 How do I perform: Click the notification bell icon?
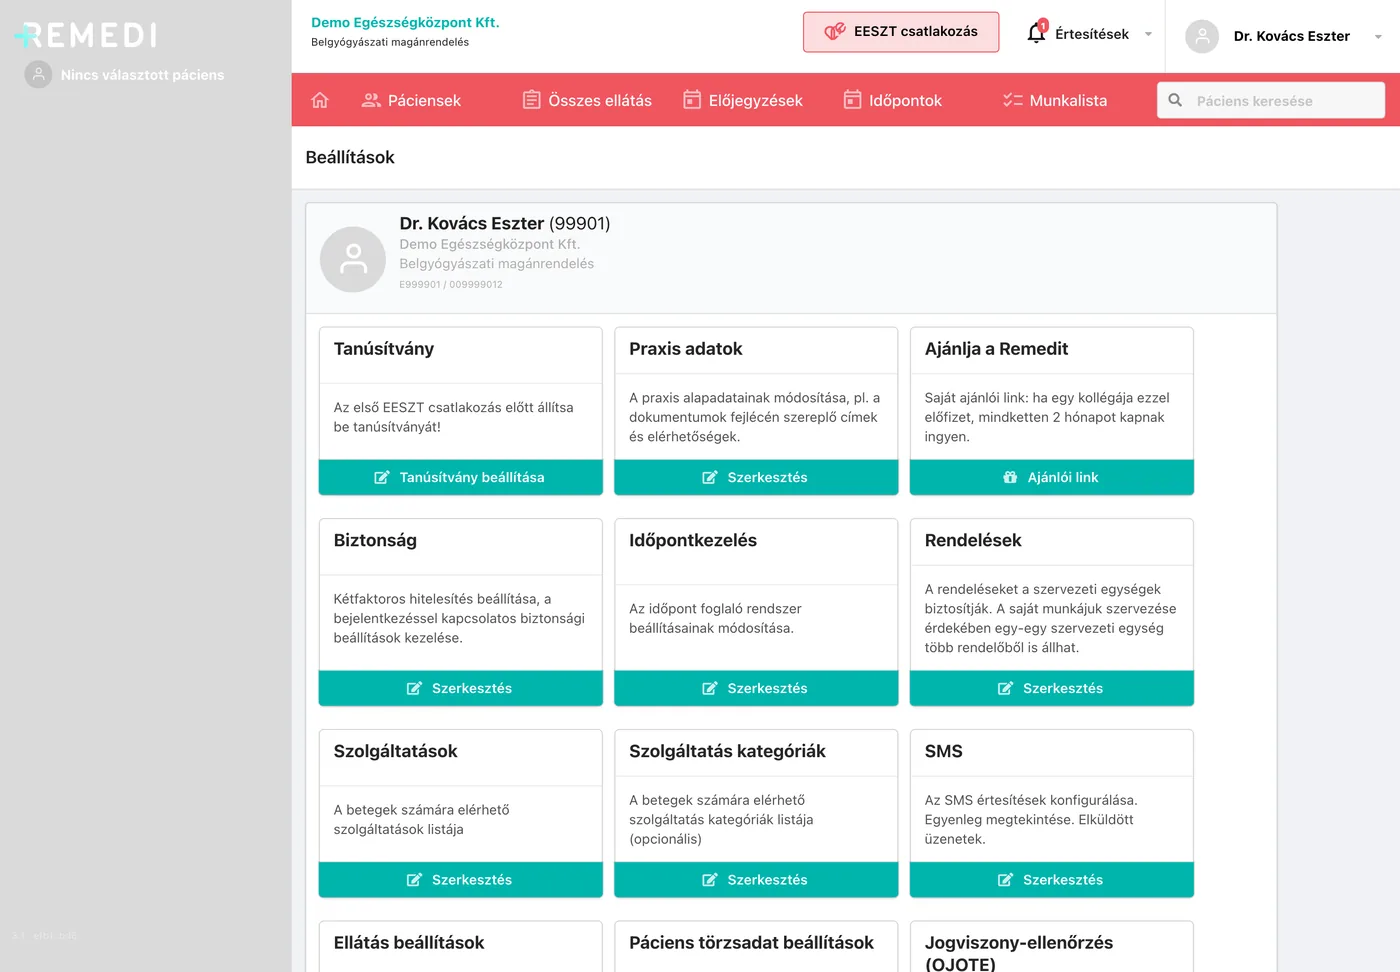(1037, 33)
